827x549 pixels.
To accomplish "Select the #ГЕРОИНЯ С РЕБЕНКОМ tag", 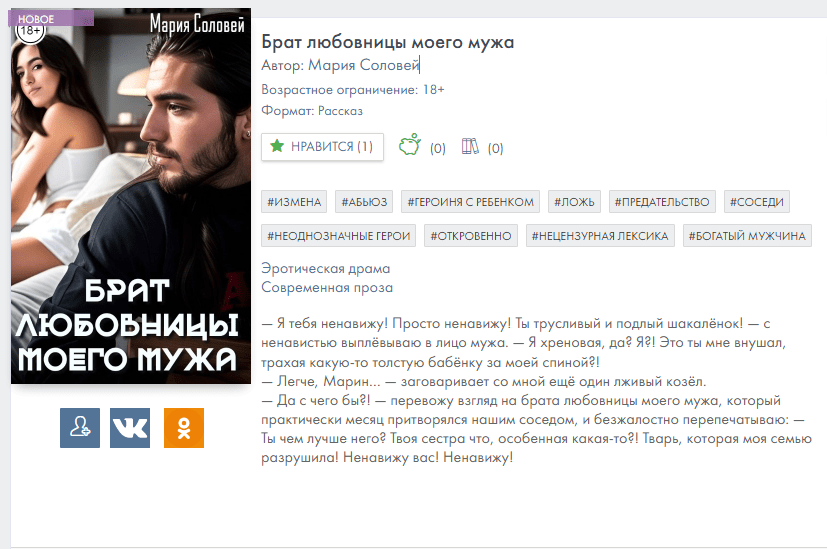I will [x=470, y=202].
